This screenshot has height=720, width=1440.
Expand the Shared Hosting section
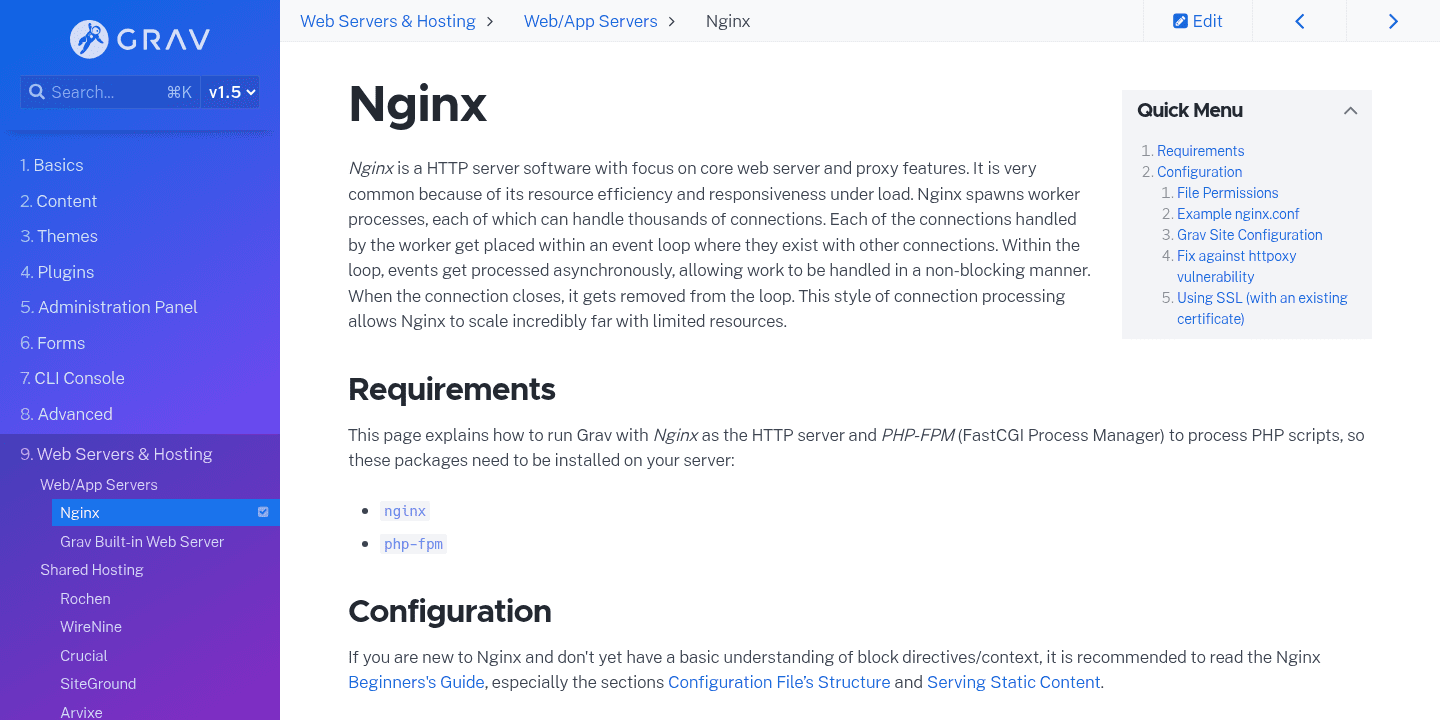point(92,569)
